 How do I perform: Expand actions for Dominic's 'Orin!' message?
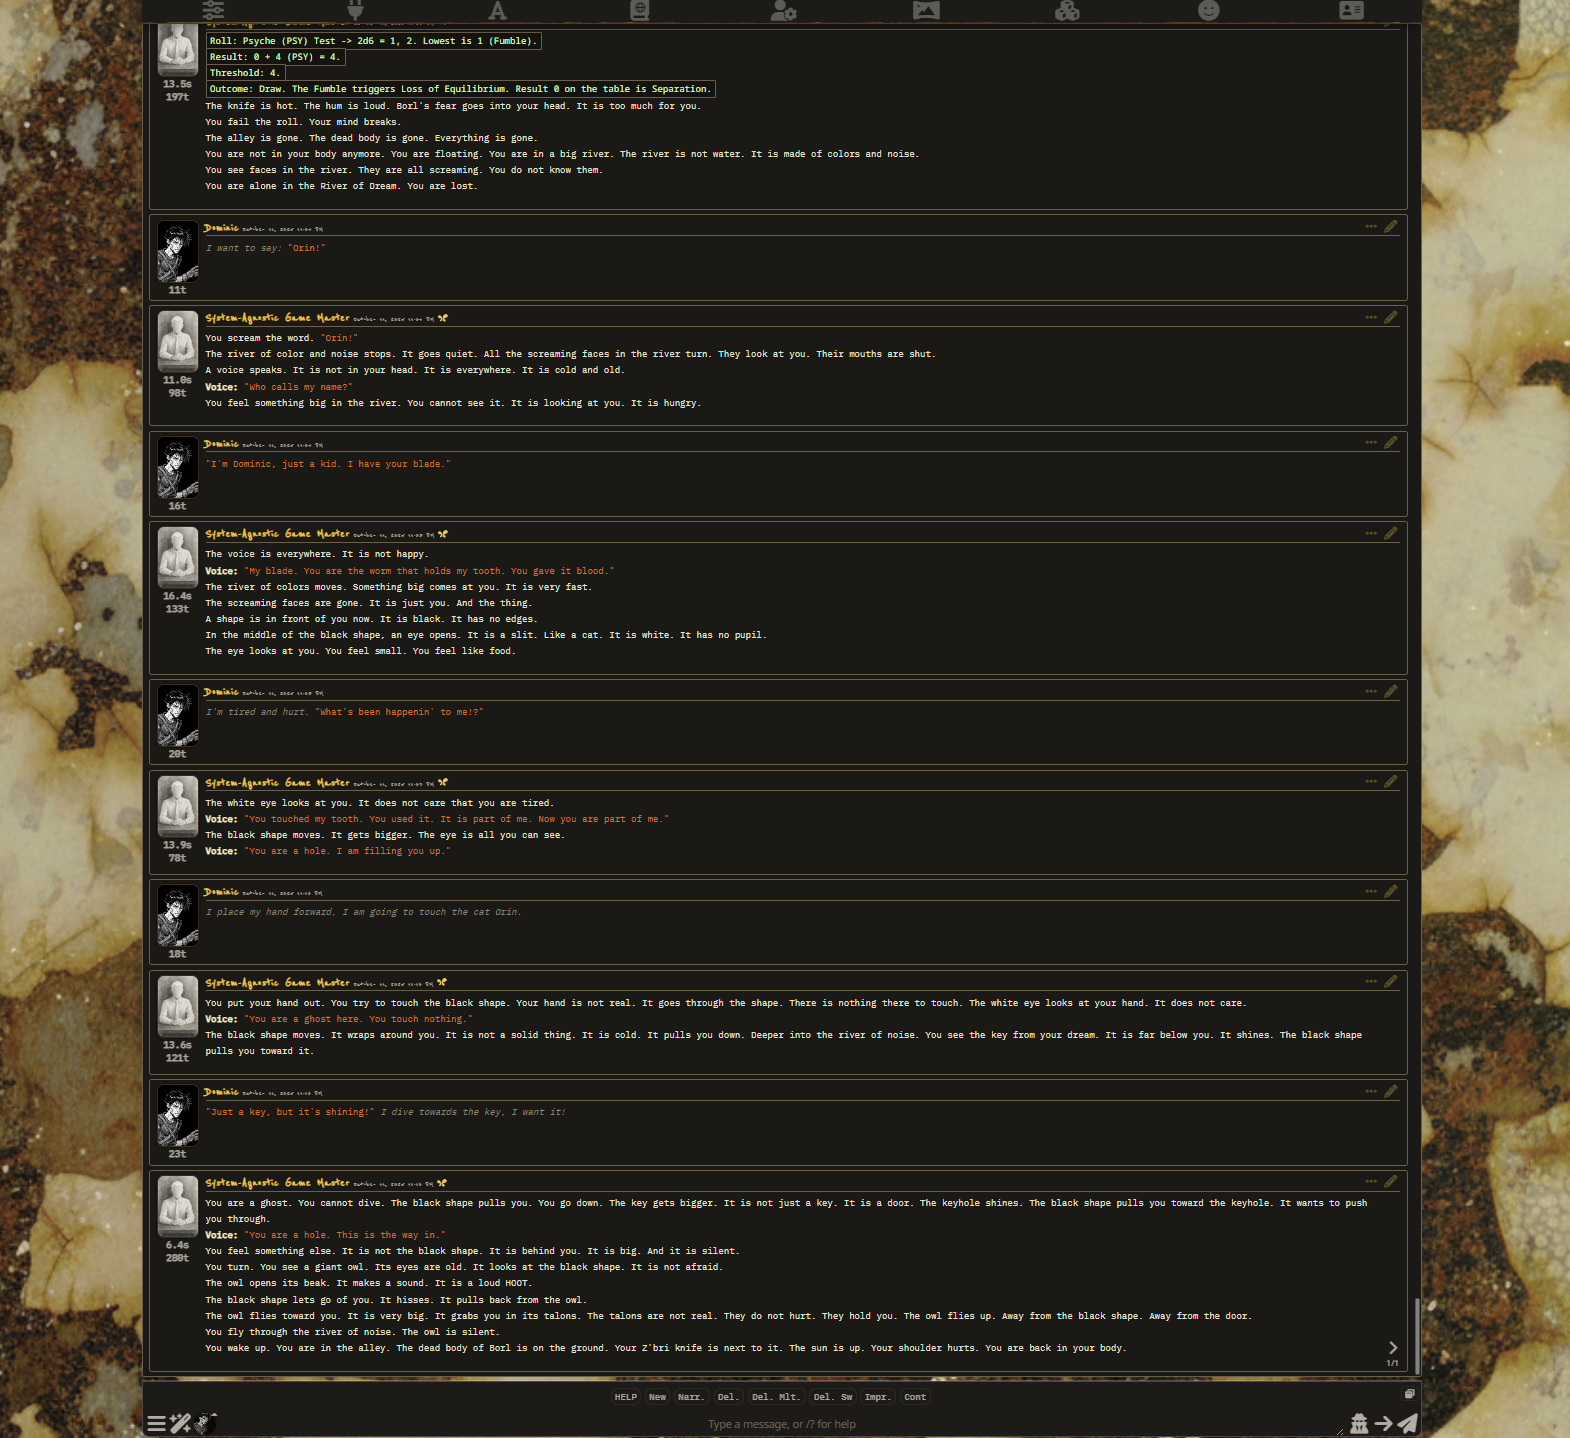pyautogui.click(x=1371, y=227)
